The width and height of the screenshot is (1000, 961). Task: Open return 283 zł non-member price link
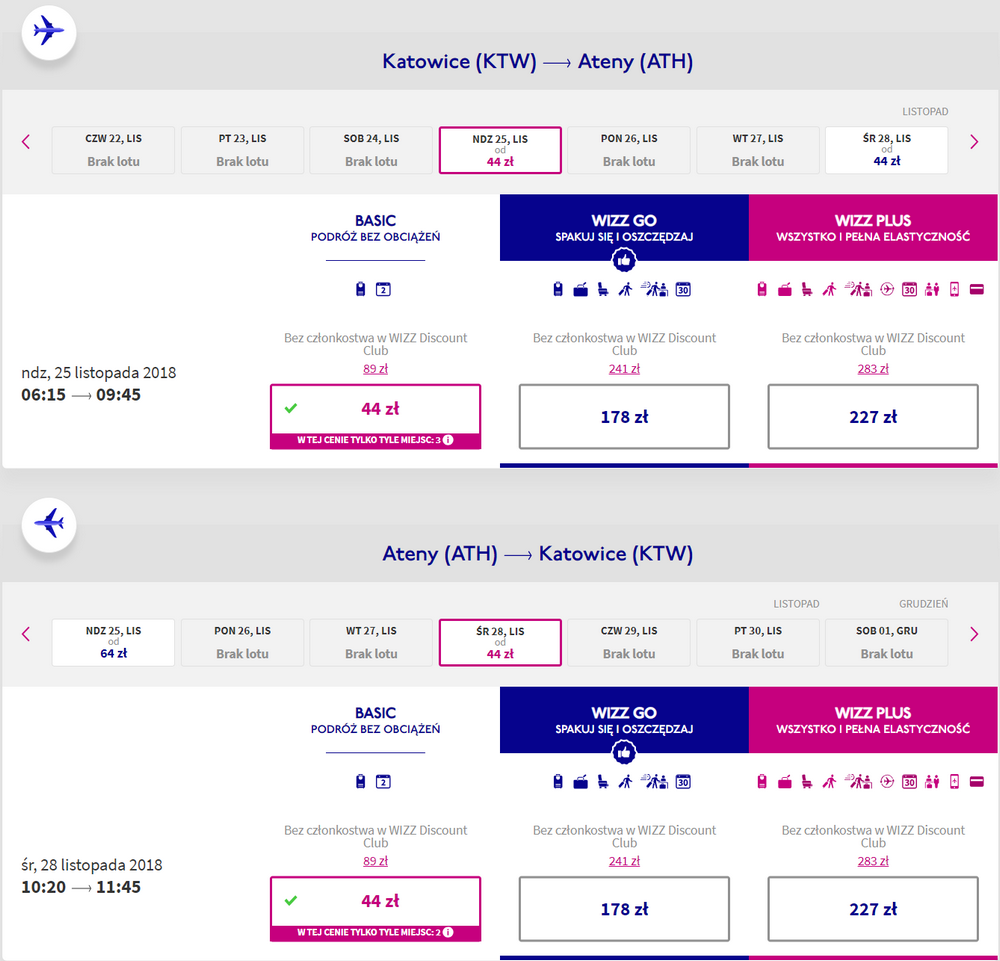tap(872, 861)
